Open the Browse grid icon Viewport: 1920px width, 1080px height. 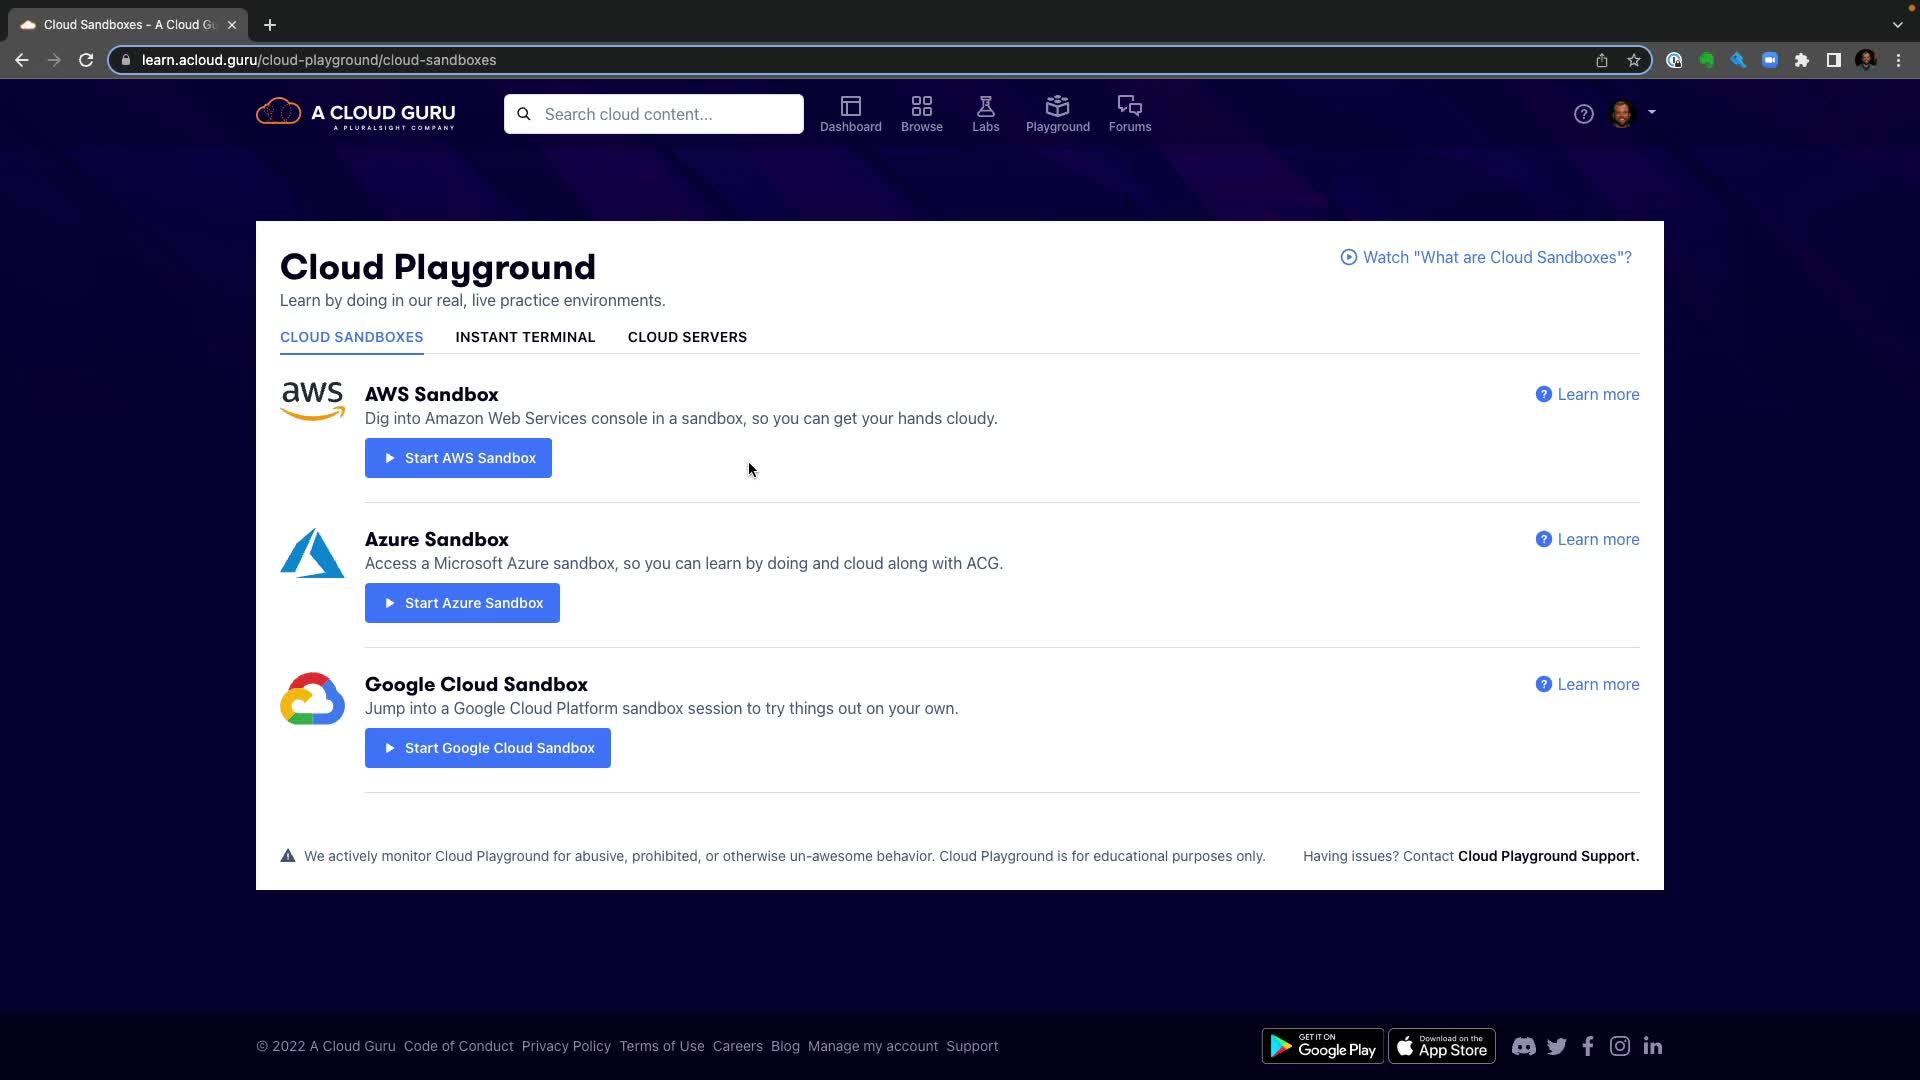(921, 108)
